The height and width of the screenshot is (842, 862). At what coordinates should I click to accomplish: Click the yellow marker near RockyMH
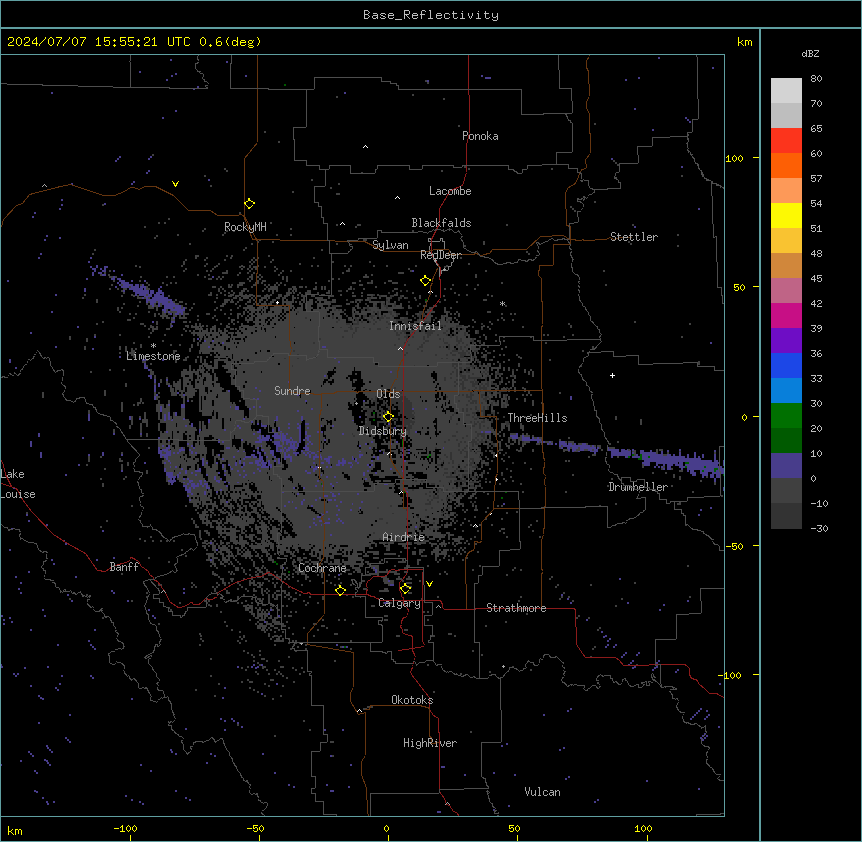(249, 204)
